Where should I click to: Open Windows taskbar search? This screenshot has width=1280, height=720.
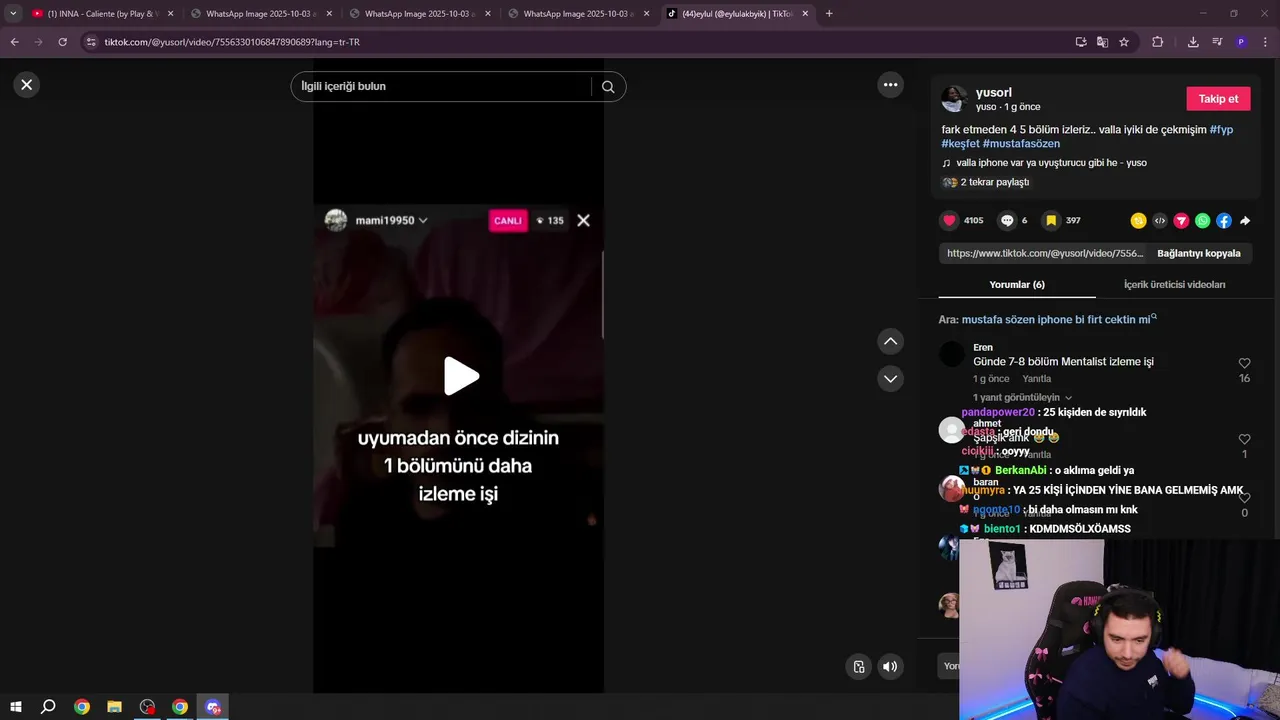[48, 707]
